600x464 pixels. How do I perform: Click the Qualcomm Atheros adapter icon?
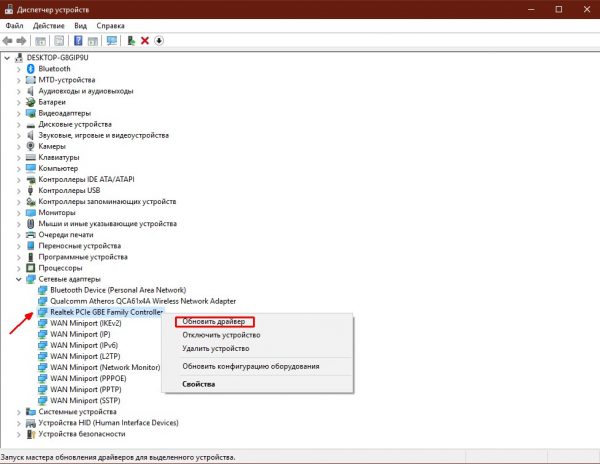coord(42,301)
